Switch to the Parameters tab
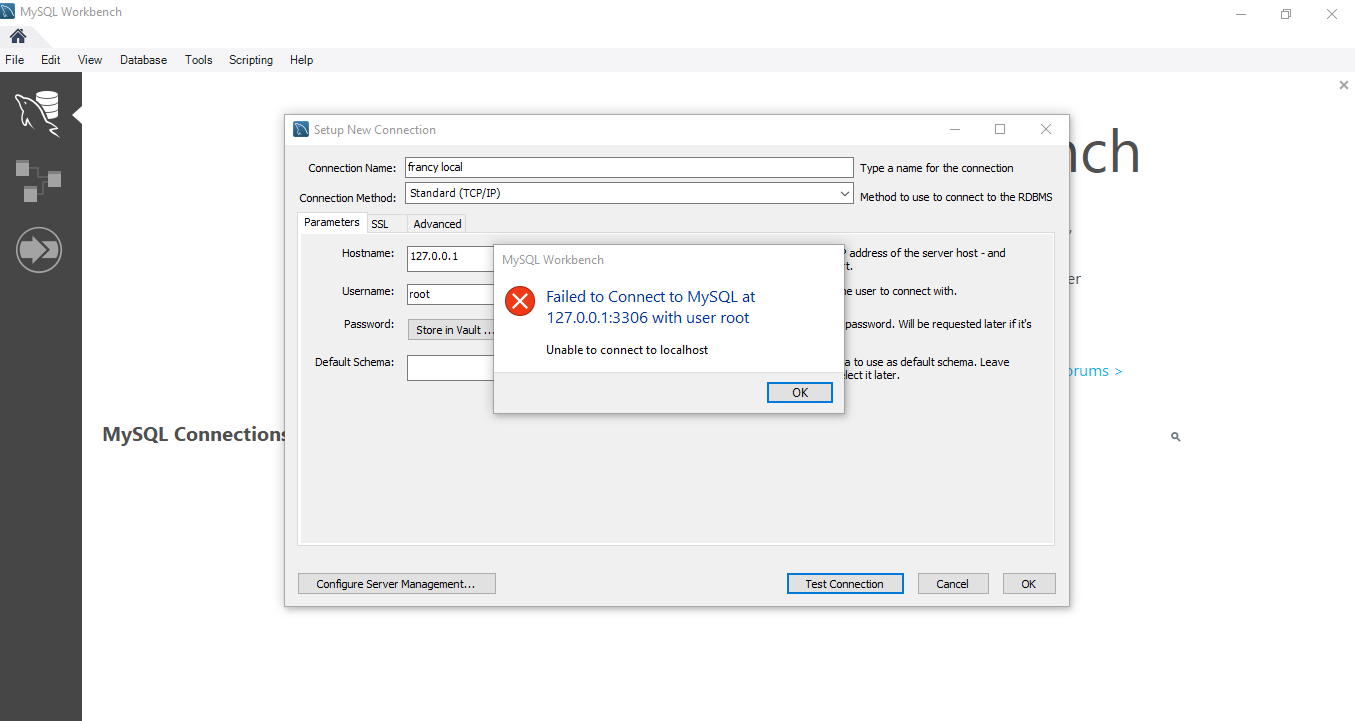This screenshot has height=721, width=1355. [x=332, y=222]
